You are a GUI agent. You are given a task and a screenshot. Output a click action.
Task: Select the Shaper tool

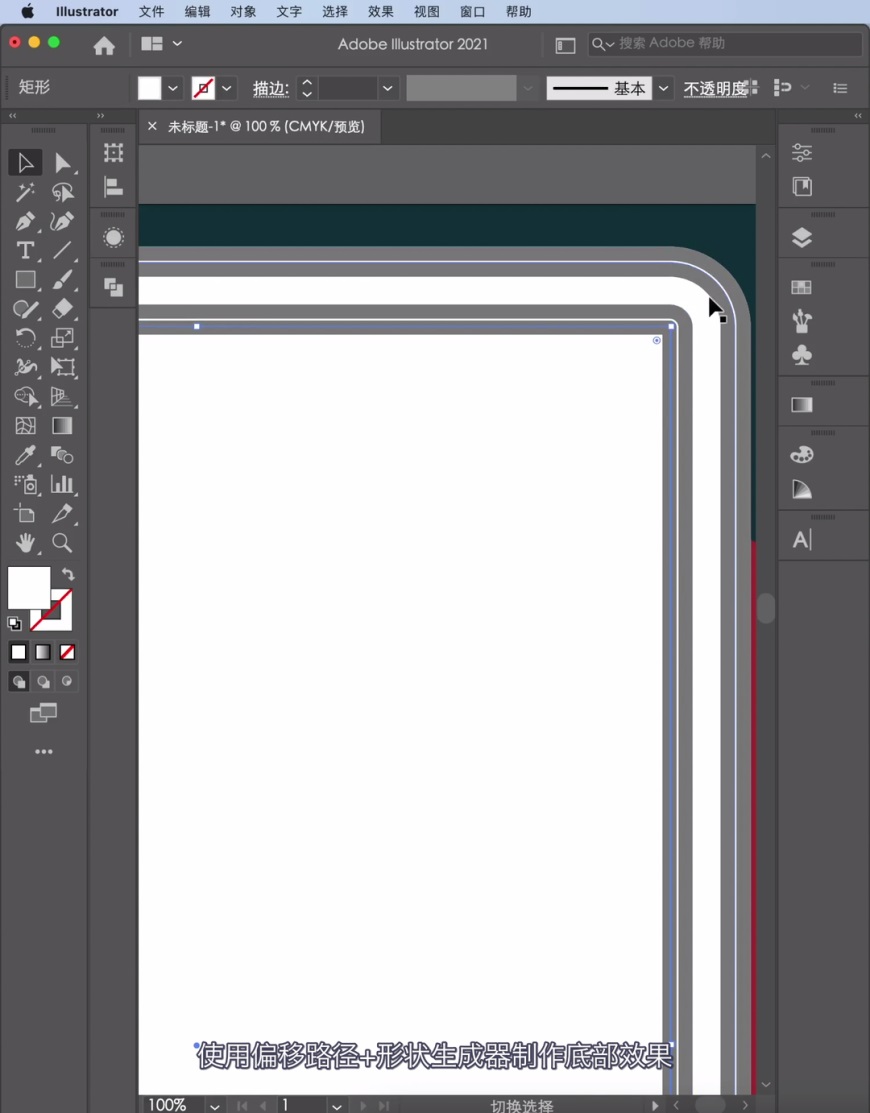26,309
